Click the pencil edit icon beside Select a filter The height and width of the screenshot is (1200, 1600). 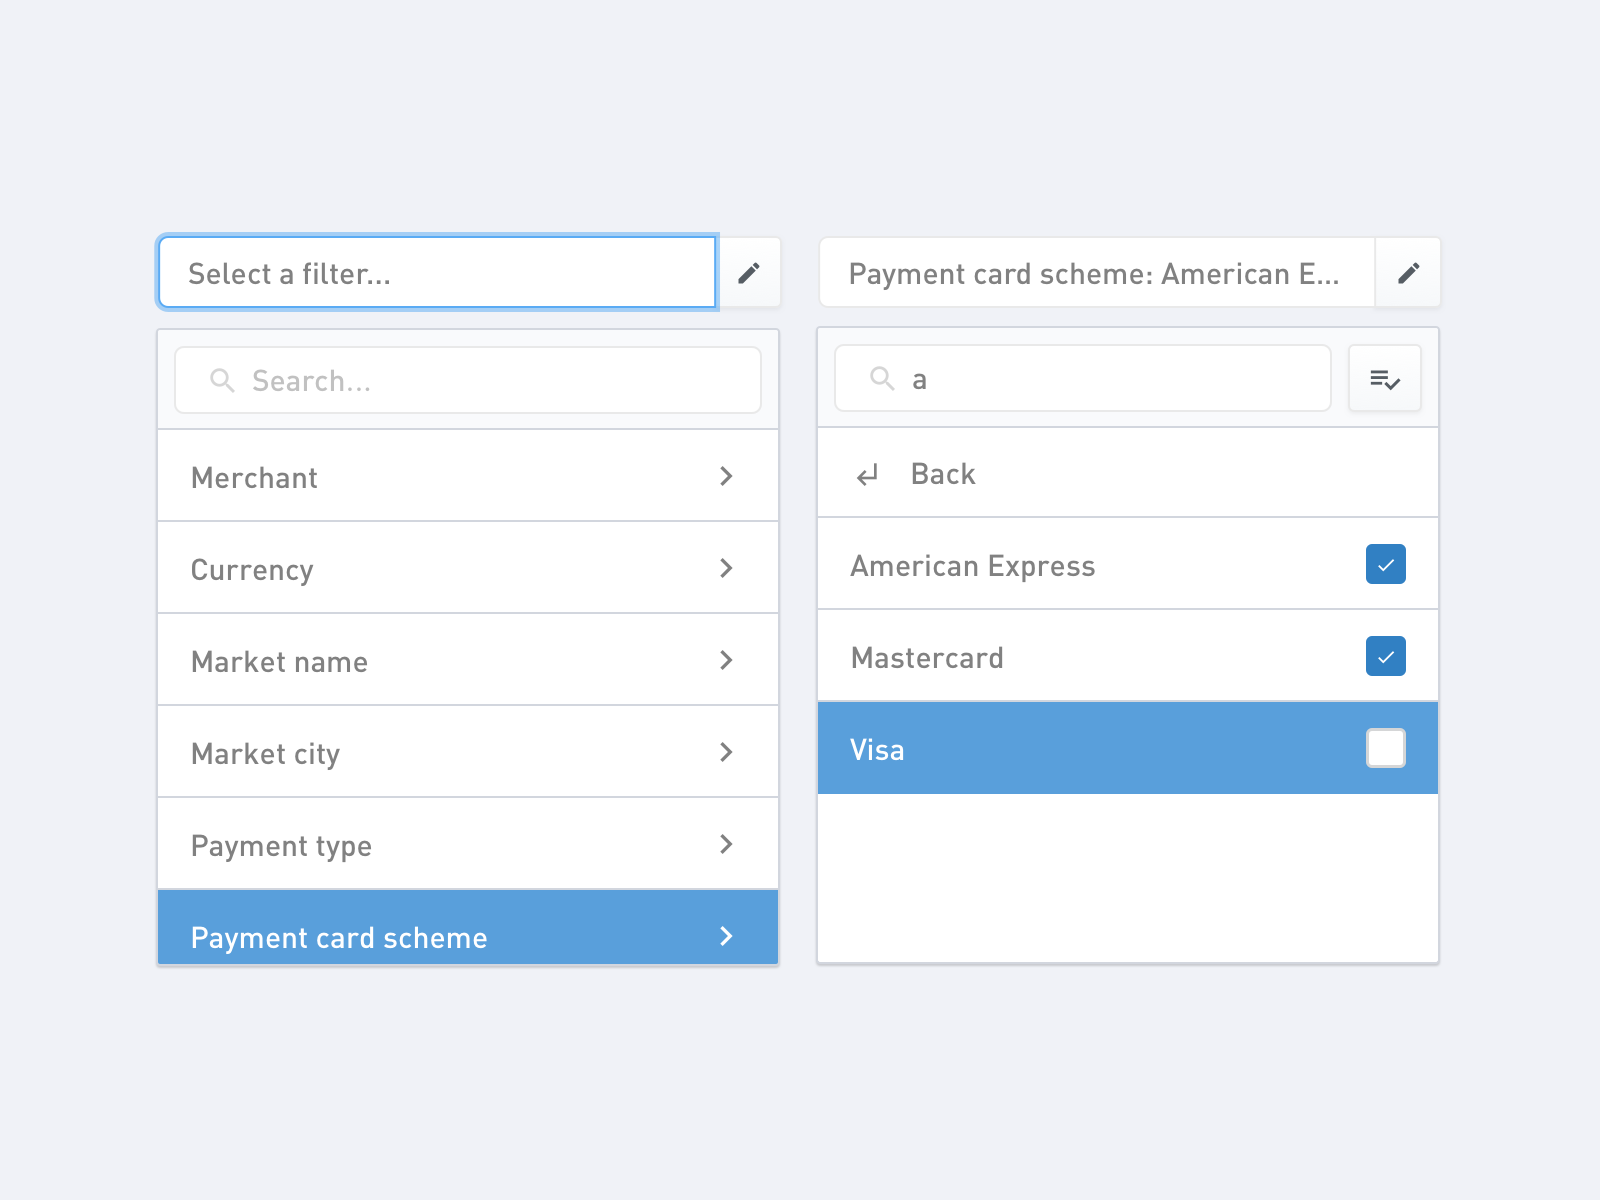[x=749, y=273]
